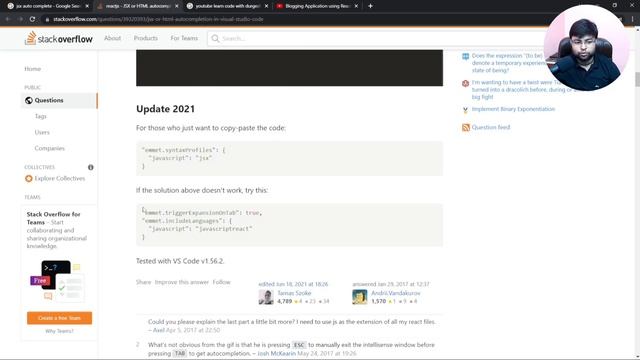Reload the page with the refresh icon

32,19
